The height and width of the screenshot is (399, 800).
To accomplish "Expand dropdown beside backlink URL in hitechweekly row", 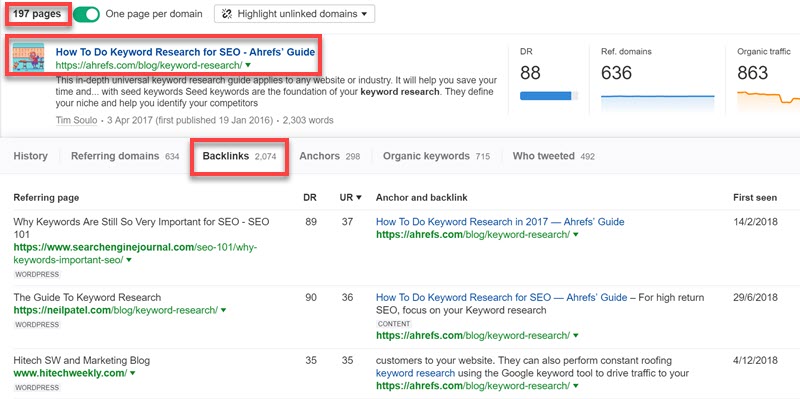I will click(x=576, y=386).
